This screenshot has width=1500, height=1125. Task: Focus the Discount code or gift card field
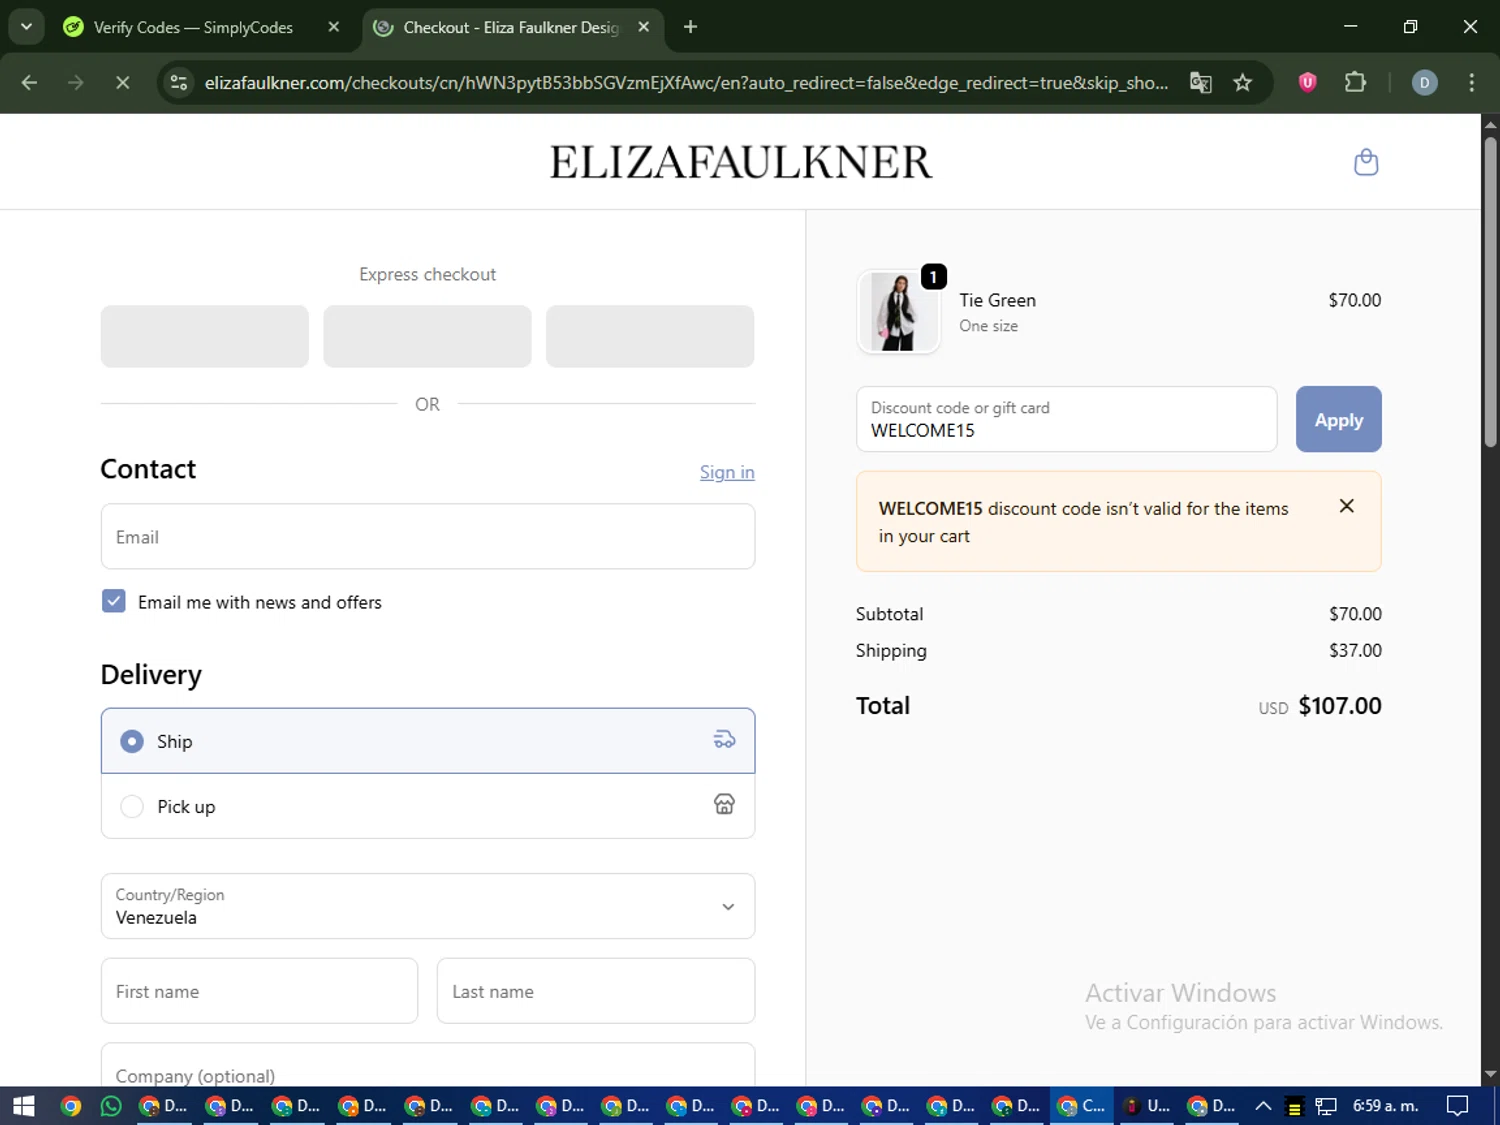click(x=1066, y=419)
